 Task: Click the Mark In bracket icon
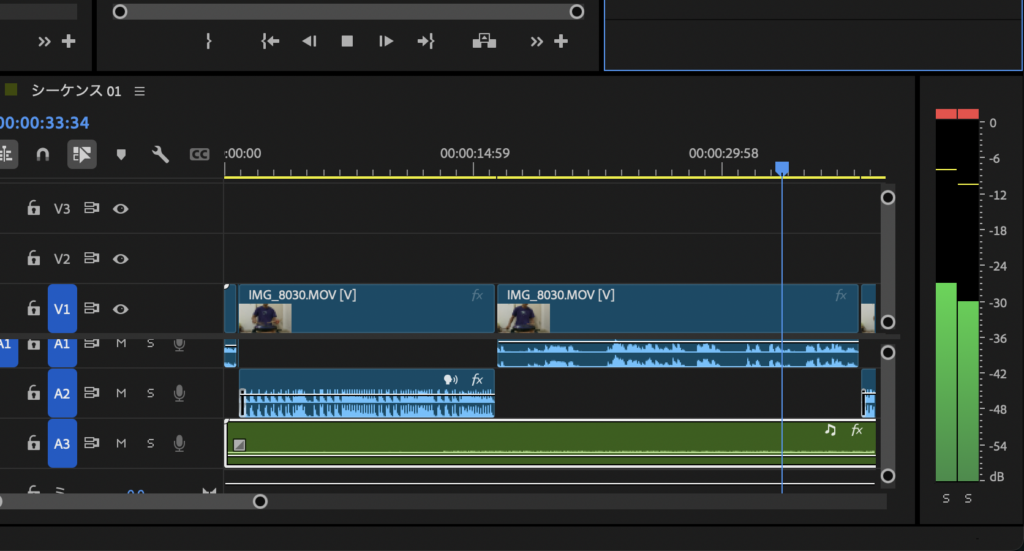pos(208,41)
